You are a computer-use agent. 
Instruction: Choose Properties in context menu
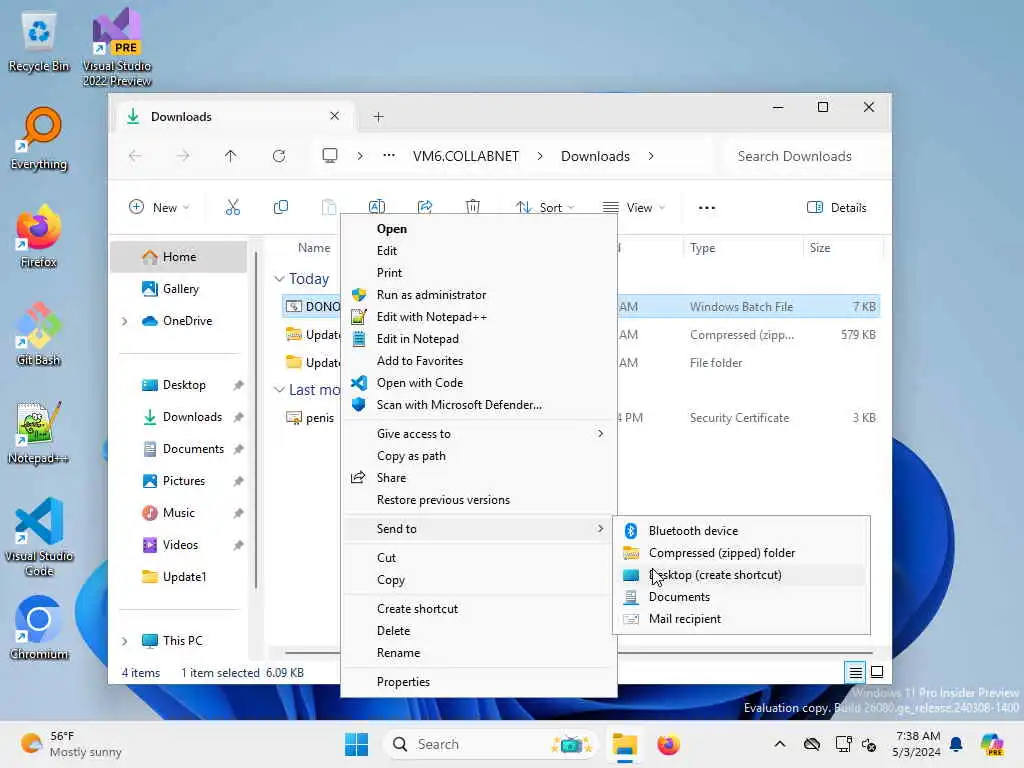pos(479,682)
